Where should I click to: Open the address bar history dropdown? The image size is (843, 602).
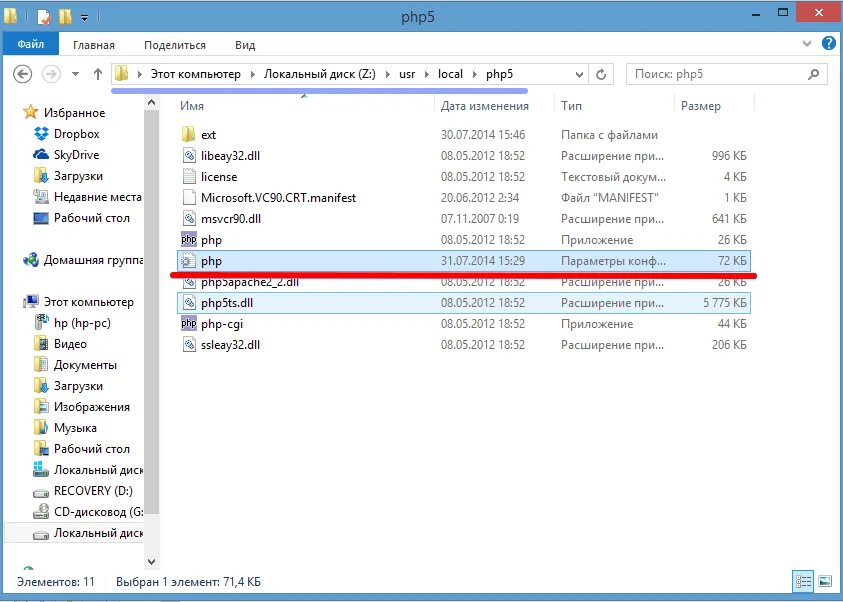579,75
